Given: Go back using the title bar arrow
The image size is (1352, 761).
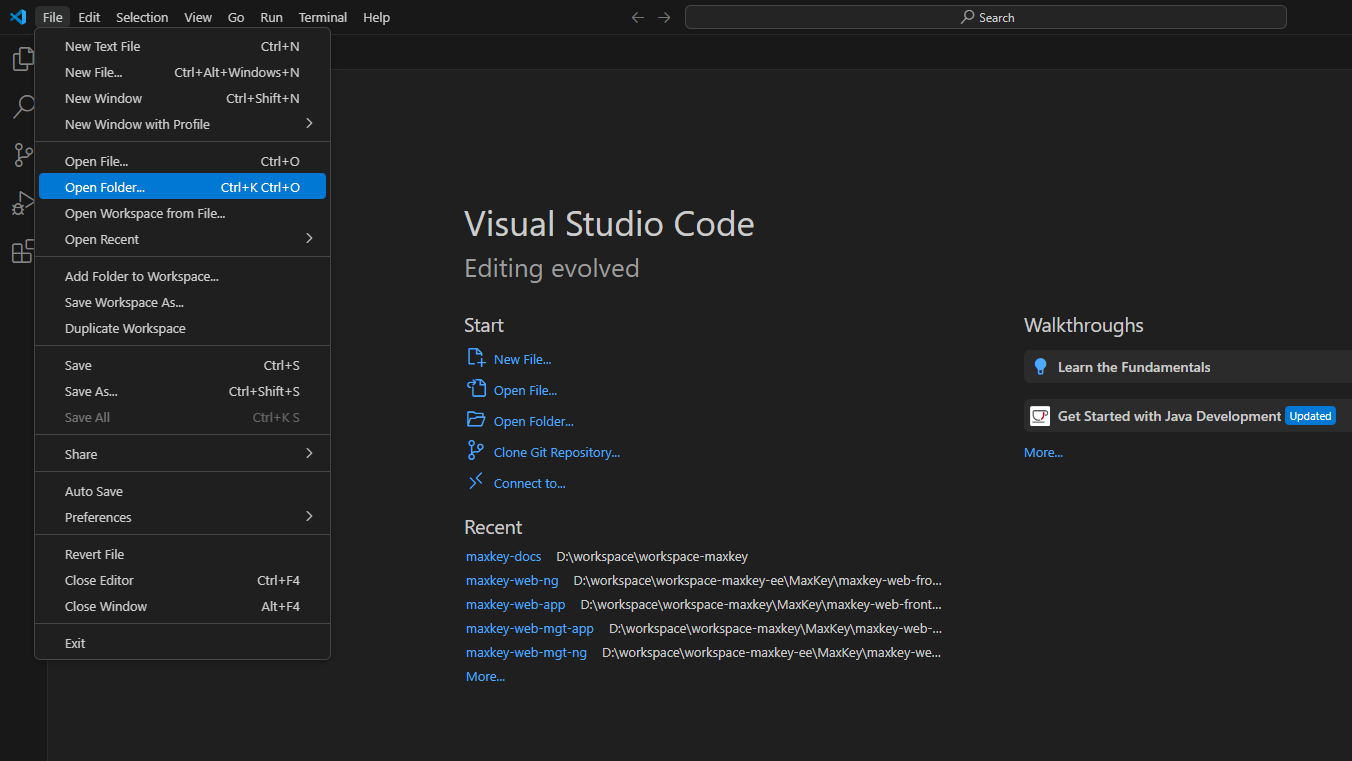Looking at the screenshot, I should 638,17.
